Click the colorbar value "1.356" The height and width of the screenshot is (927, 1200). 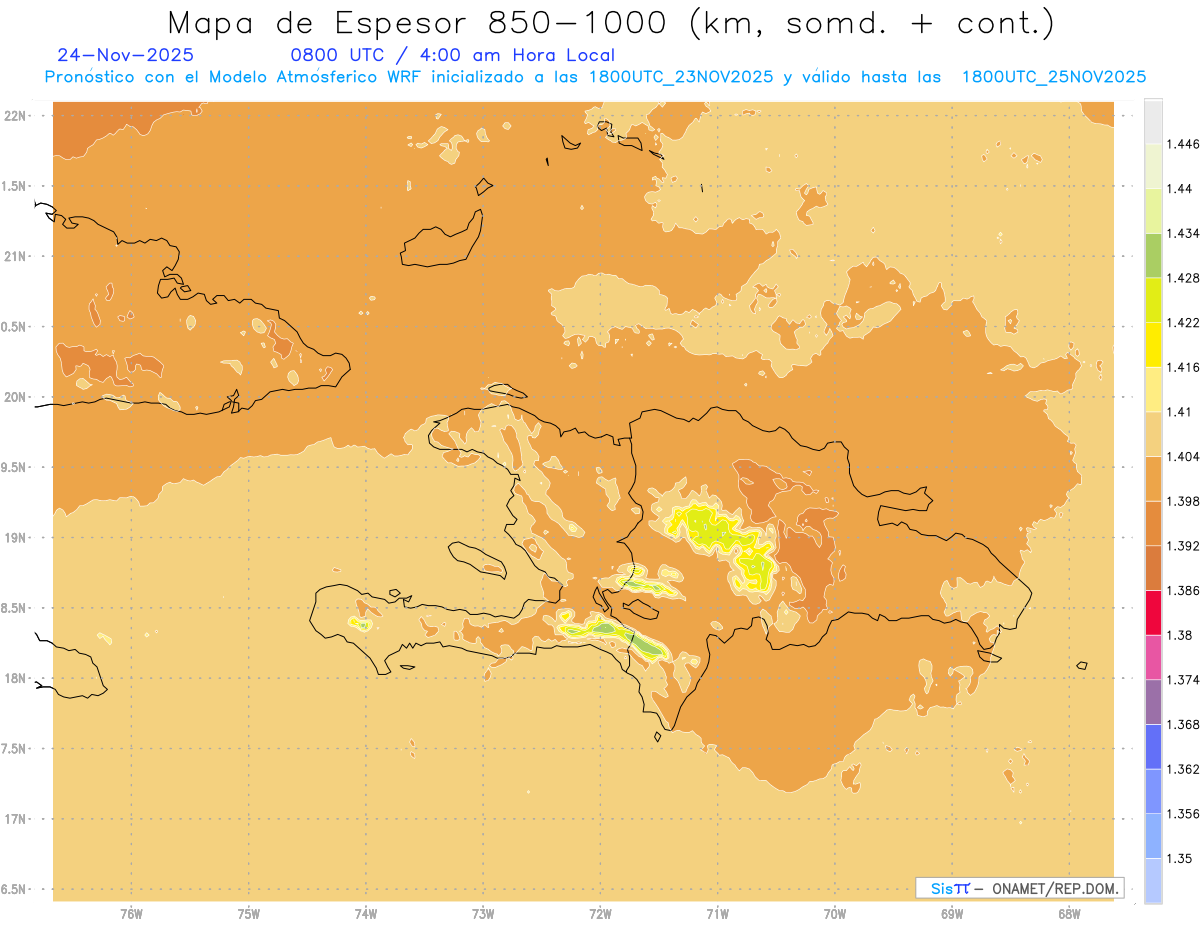[1185, 813]
